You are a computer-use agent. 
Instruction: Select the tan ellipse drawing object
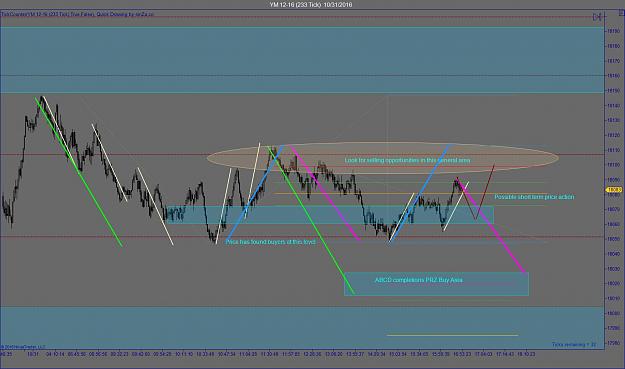pyautogui.click(x=383, y=158)
